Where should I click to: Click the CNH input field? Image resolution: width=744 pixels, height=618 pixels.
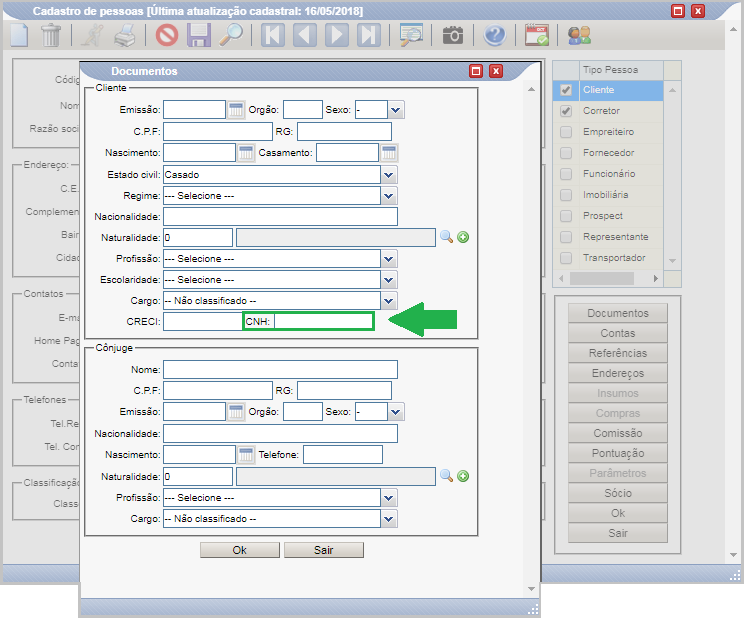[323, 321]
